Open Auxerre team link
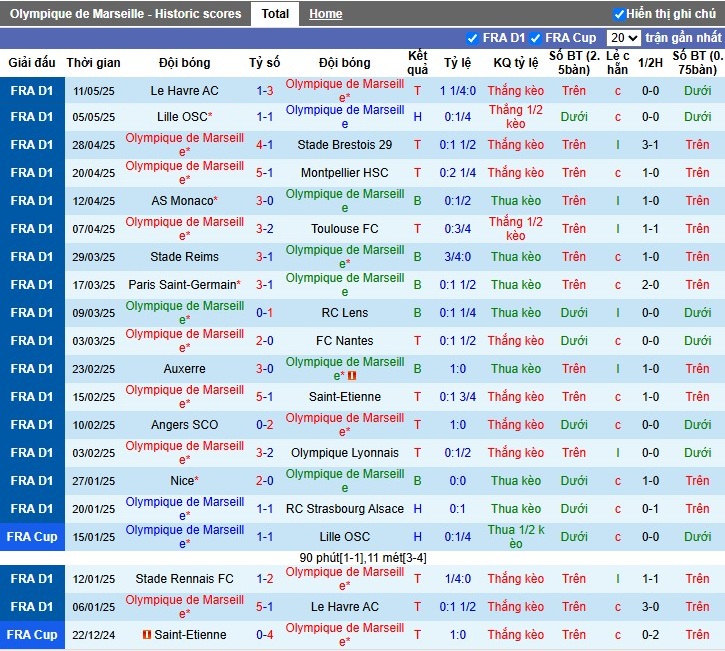 (x=184, y=369)
